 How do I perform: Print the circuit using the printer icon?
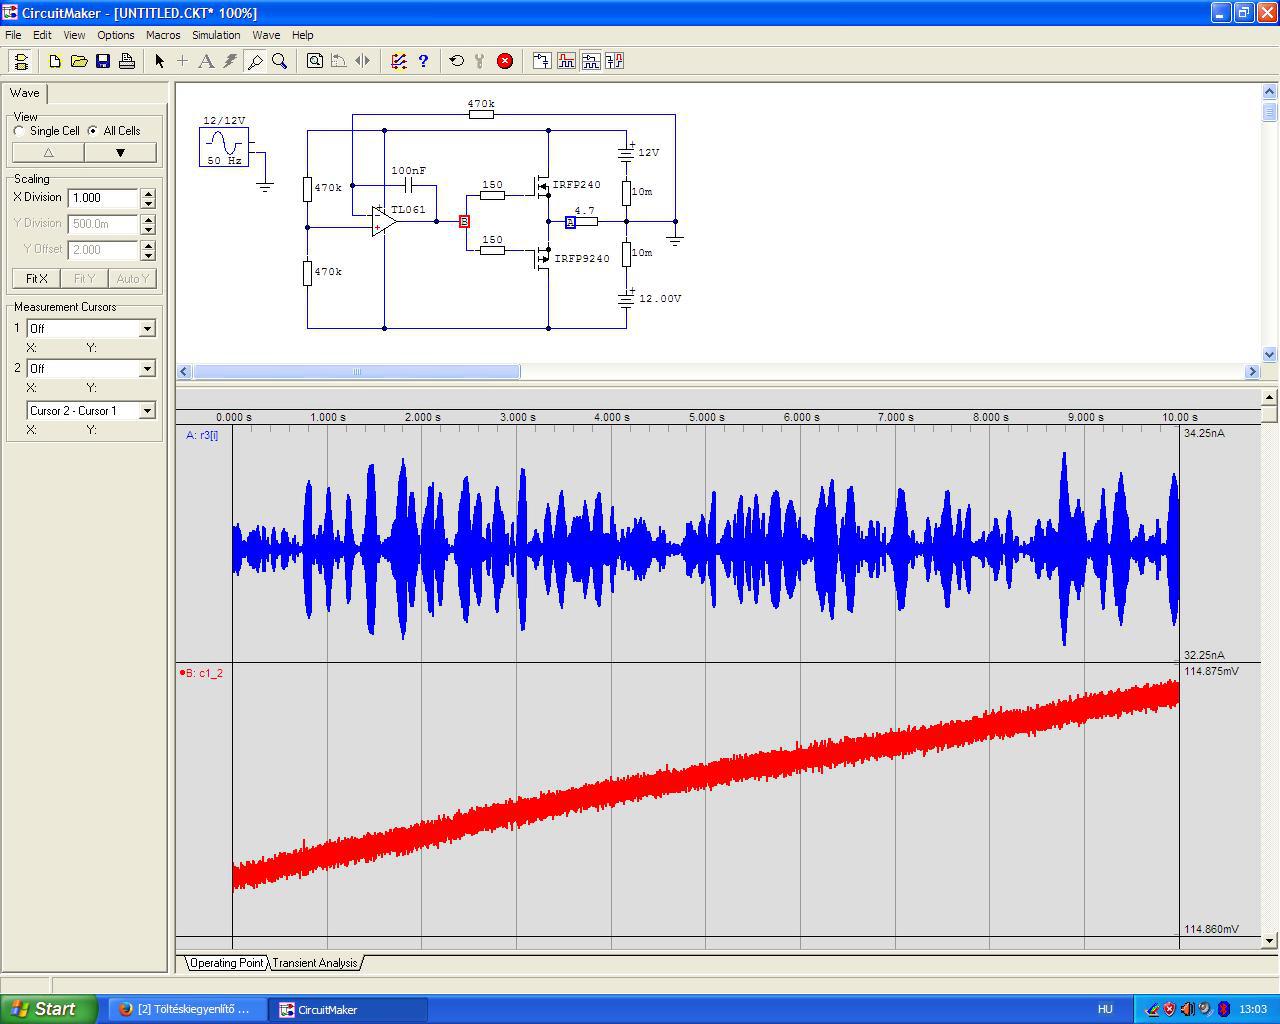click(x=127, y=61)
